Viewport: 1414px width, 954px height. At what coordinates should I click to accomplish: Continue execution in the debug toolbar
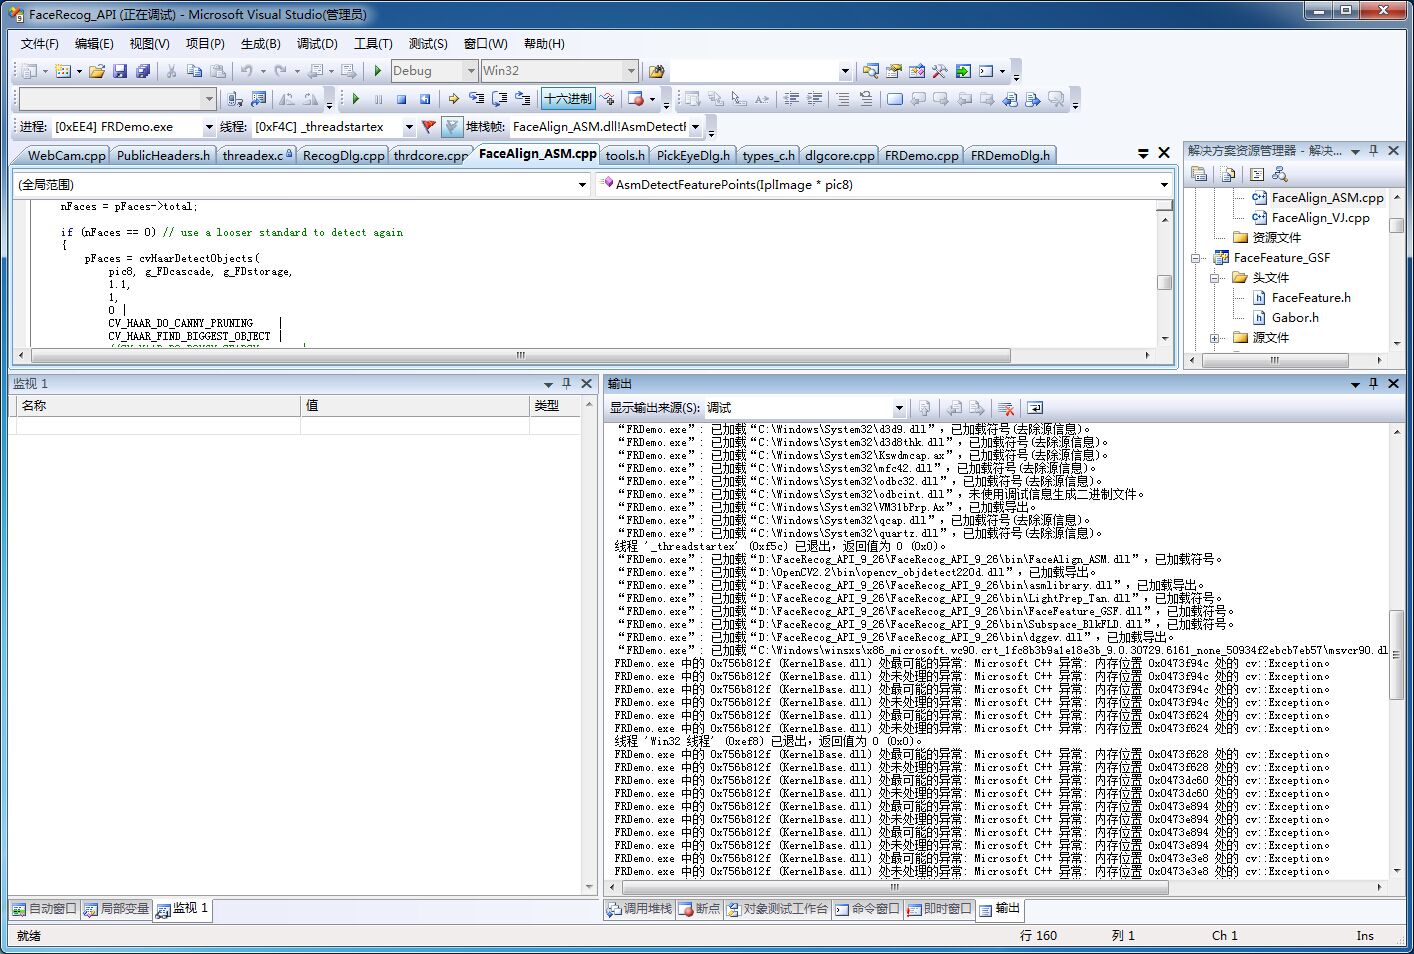click(x=355, y=99)
